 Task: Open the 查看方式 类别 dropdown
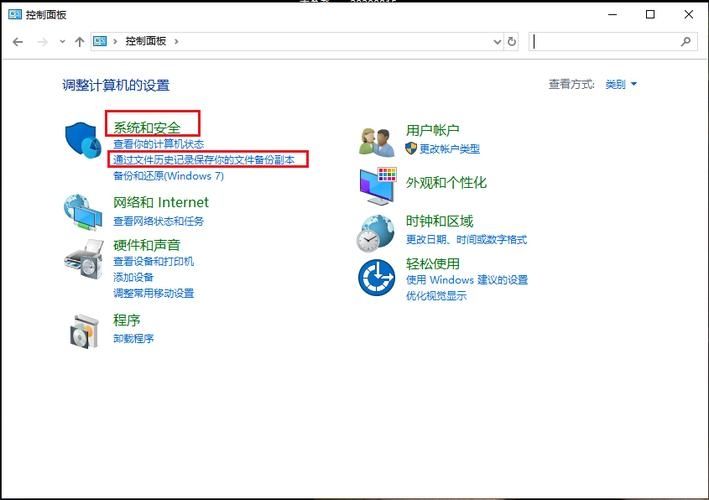pyautogui.click(x=621, y=84)
